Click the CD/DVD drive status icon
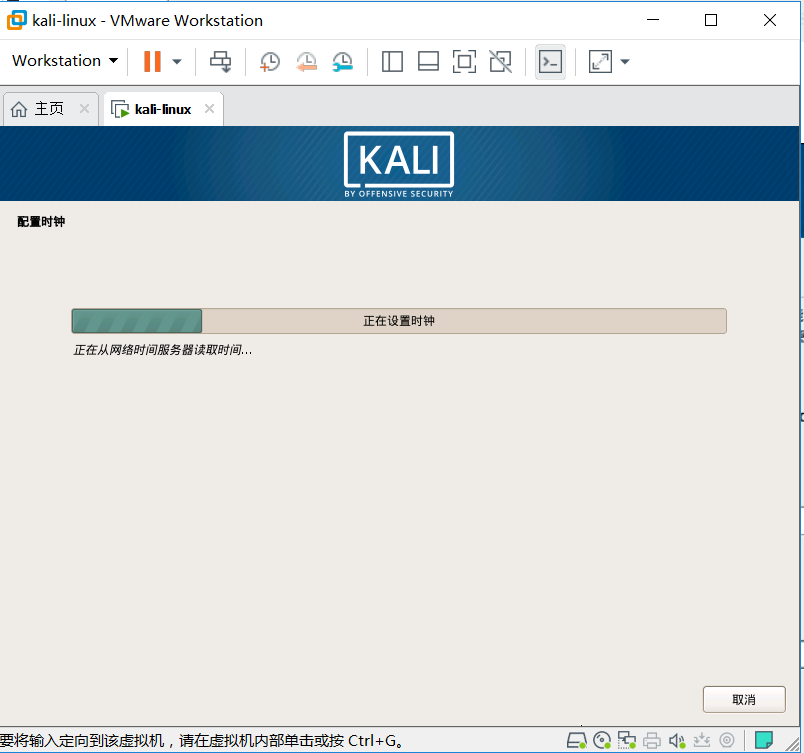The image size is (804, 753). coord(602,741)
